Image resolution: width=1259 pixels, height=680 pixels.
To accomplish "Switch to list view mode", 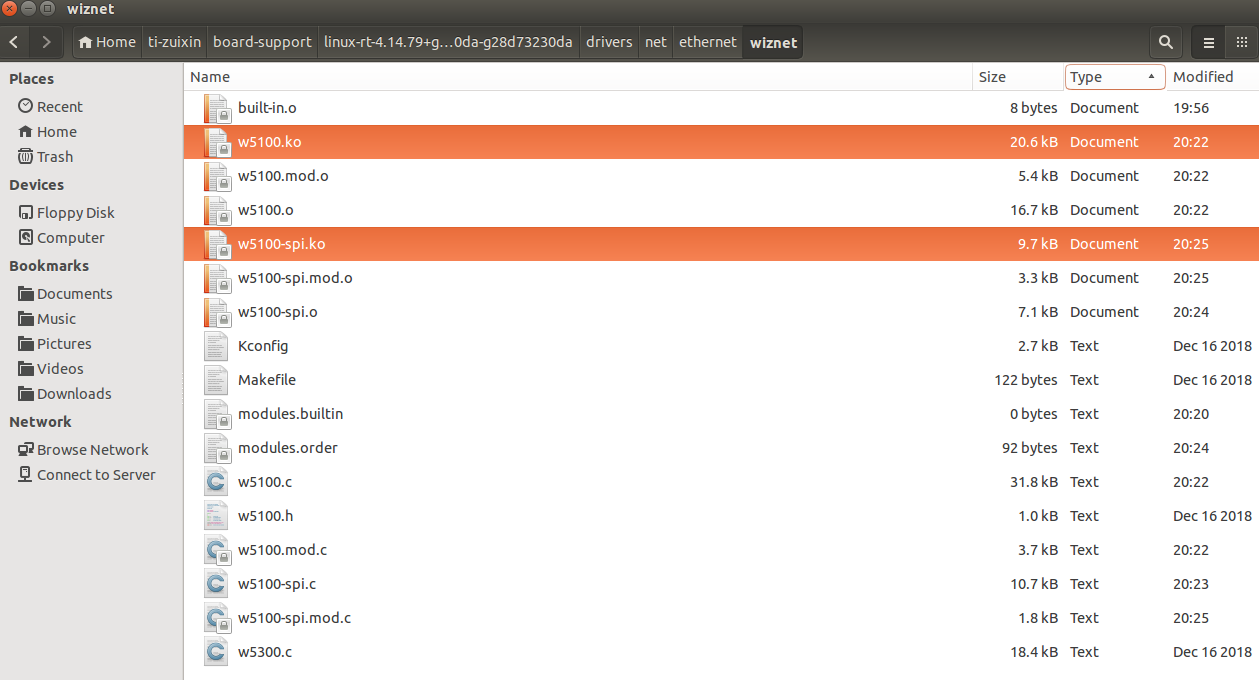I will [x=1208, y=42].
